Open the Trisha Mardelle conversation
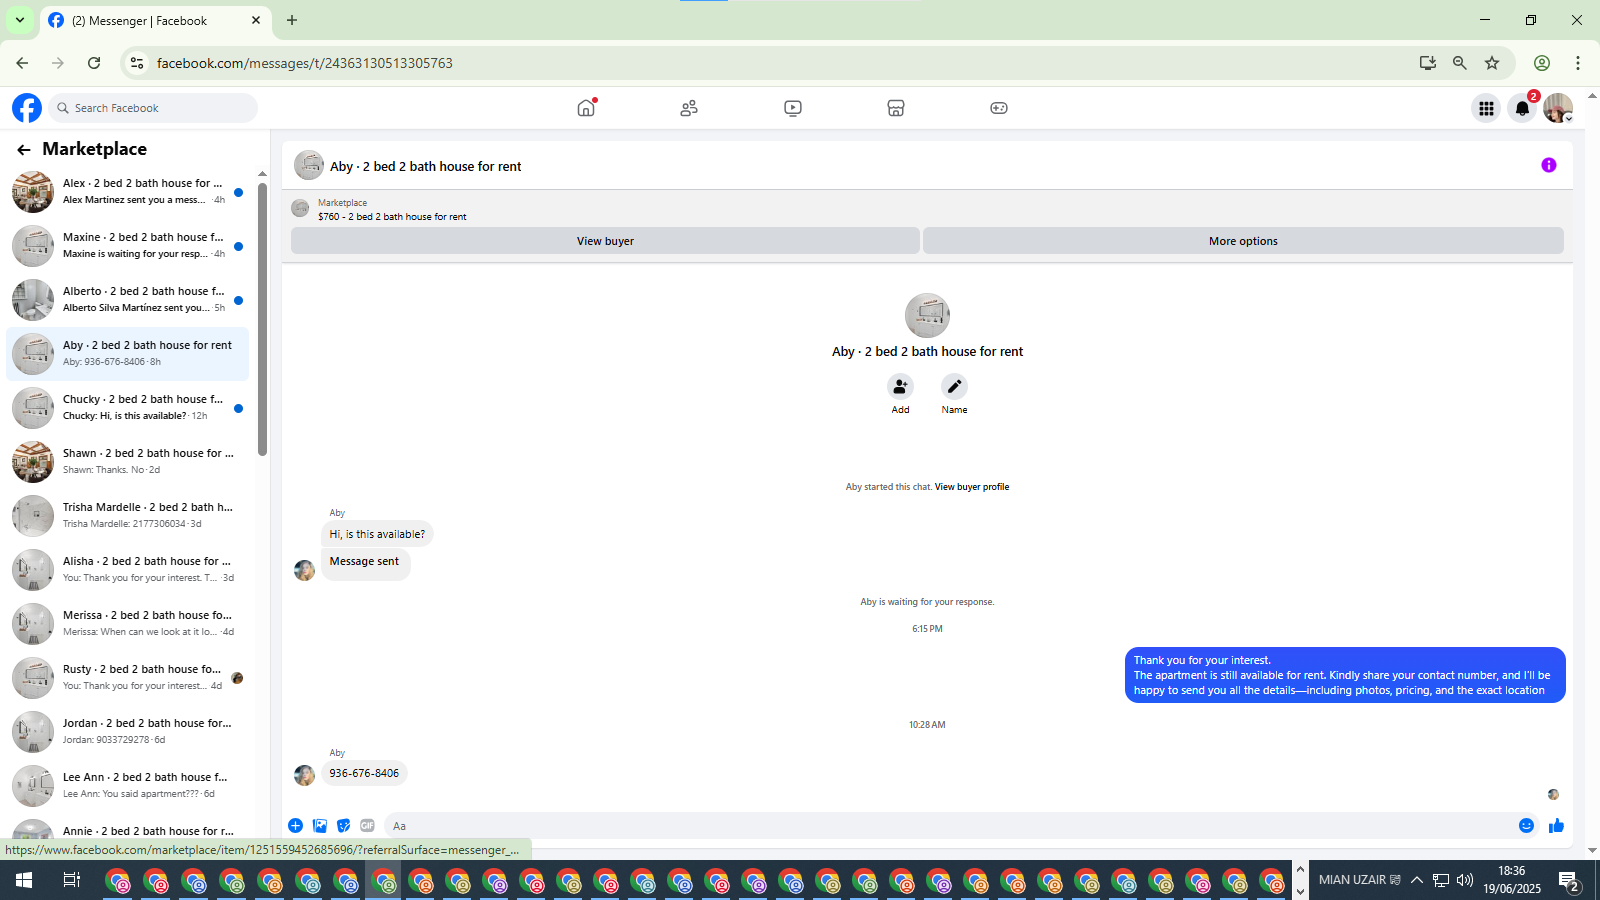This screenshot has width=1600, height=900. [128, 516]
